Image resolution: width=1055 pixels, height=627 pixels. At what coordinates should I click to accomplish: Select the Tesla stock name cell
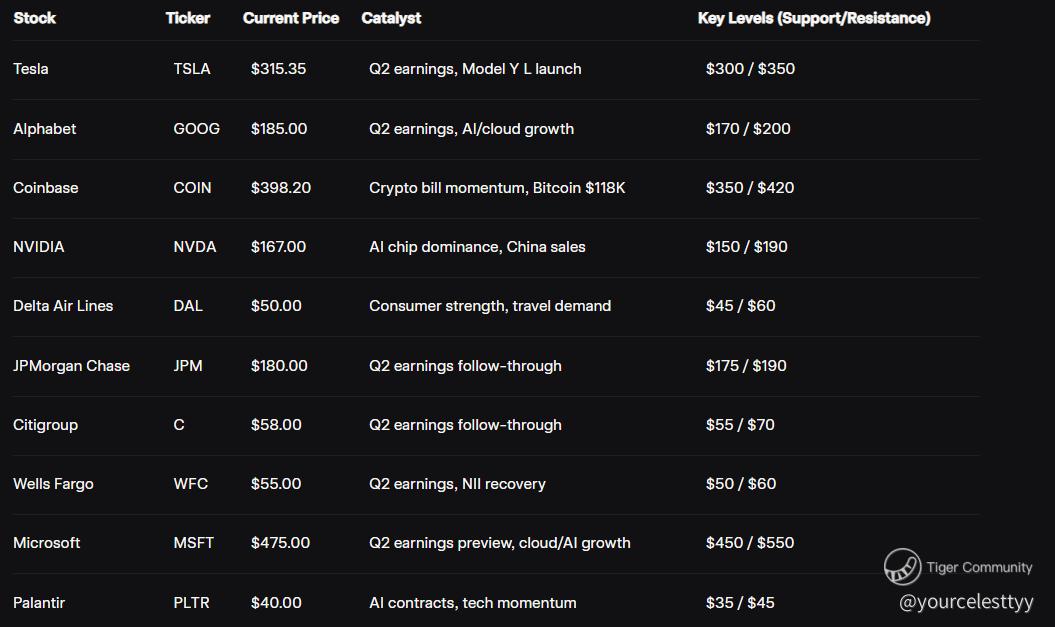tap(31, 69)
